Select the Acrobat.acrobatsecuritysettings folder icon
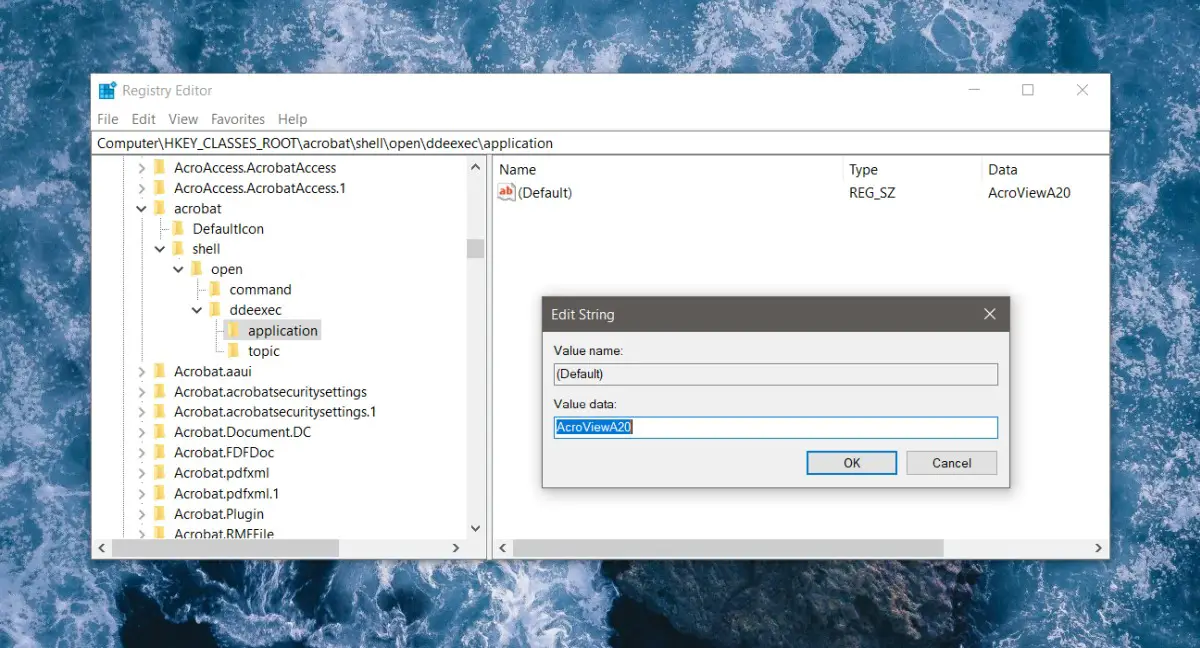1200x648 pixels. (x=159, y=391)
